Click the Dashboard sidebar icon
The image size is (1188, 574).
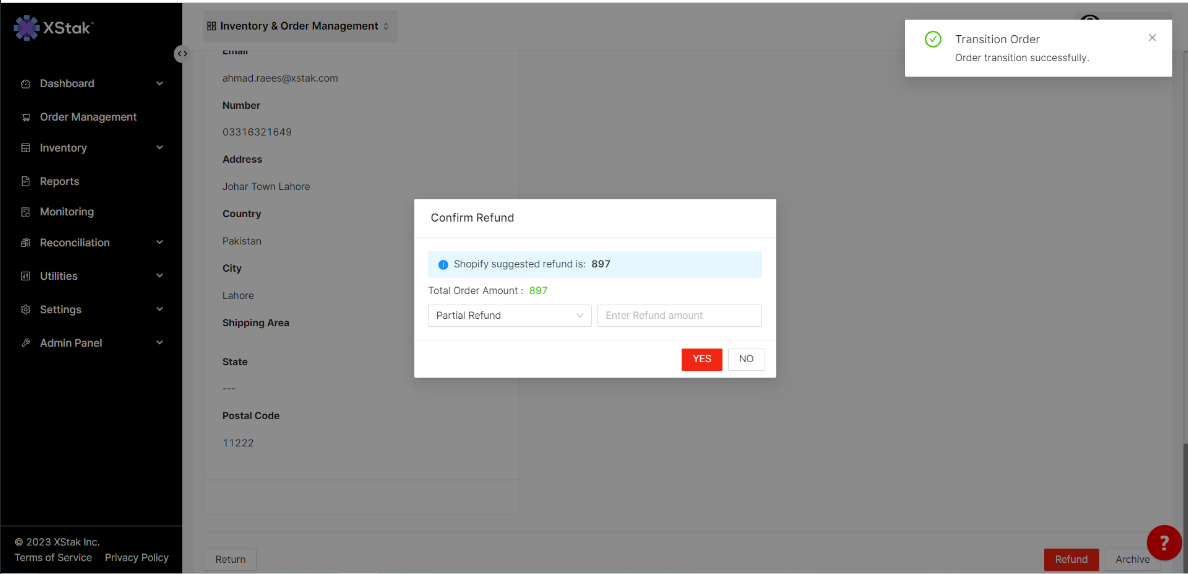[x=26, y=84]
